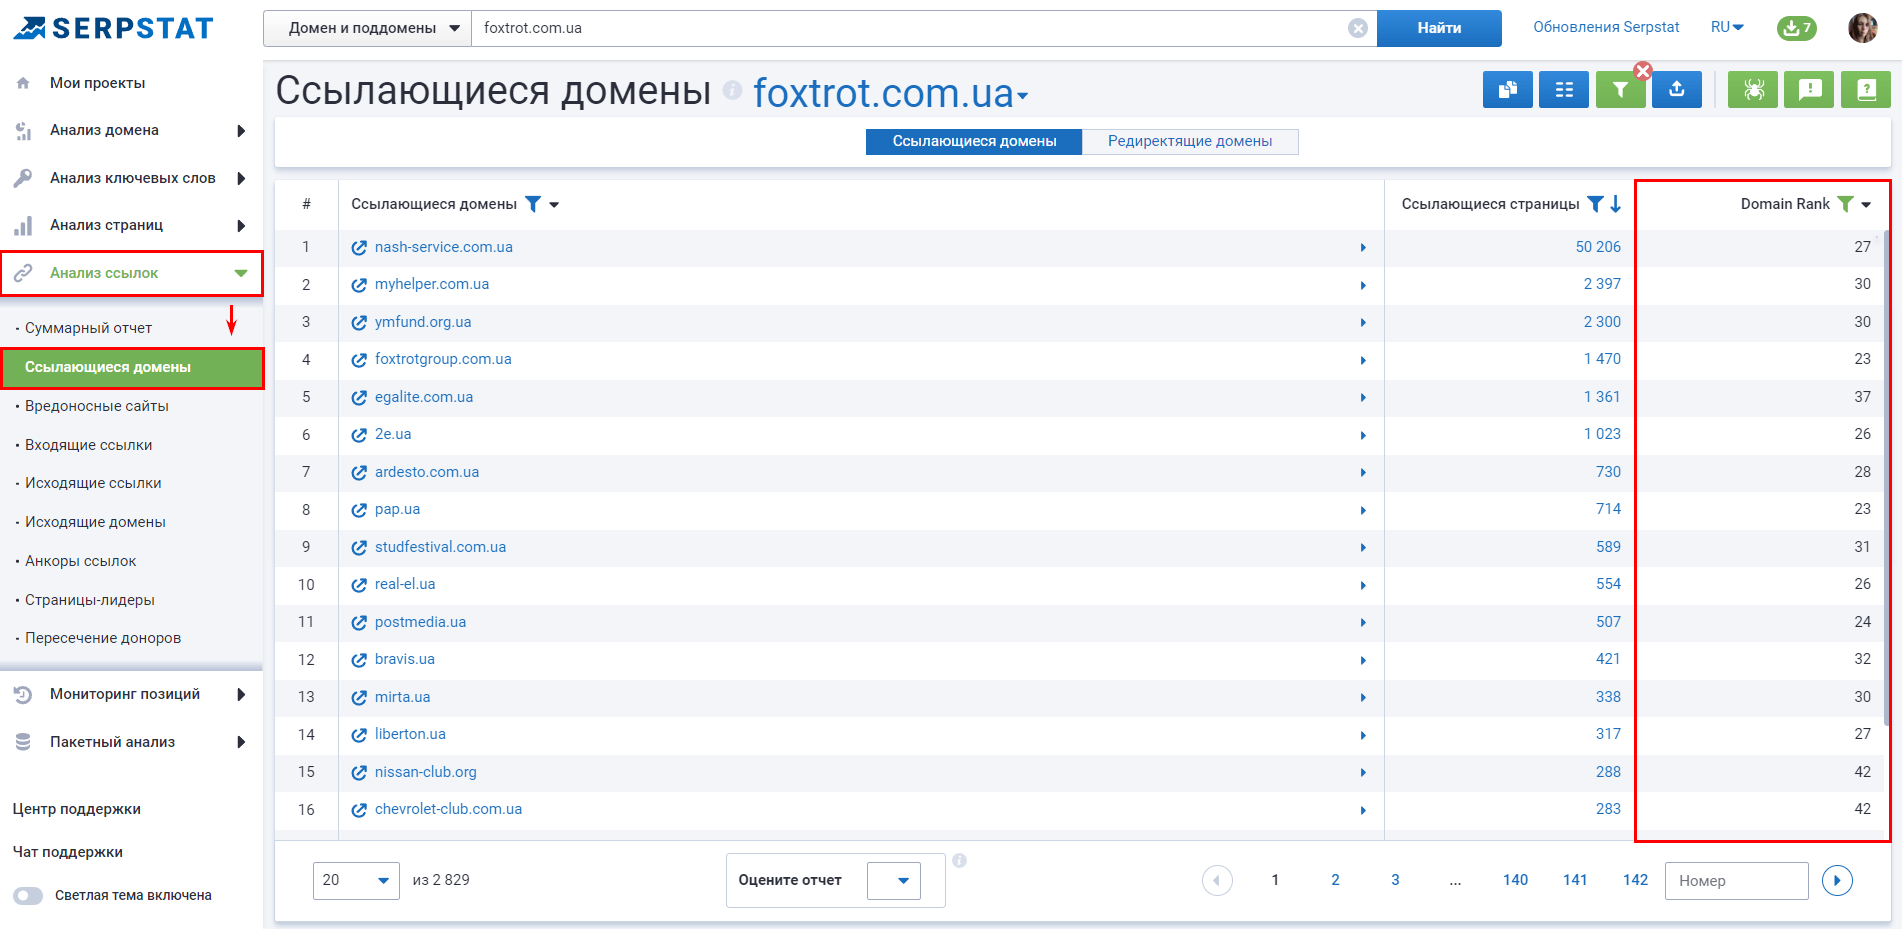Screen dimensions: 1902x929
Task: Open the ardesto.com.ua domain link
Action: pyautogui.click(x=427, y=472)
